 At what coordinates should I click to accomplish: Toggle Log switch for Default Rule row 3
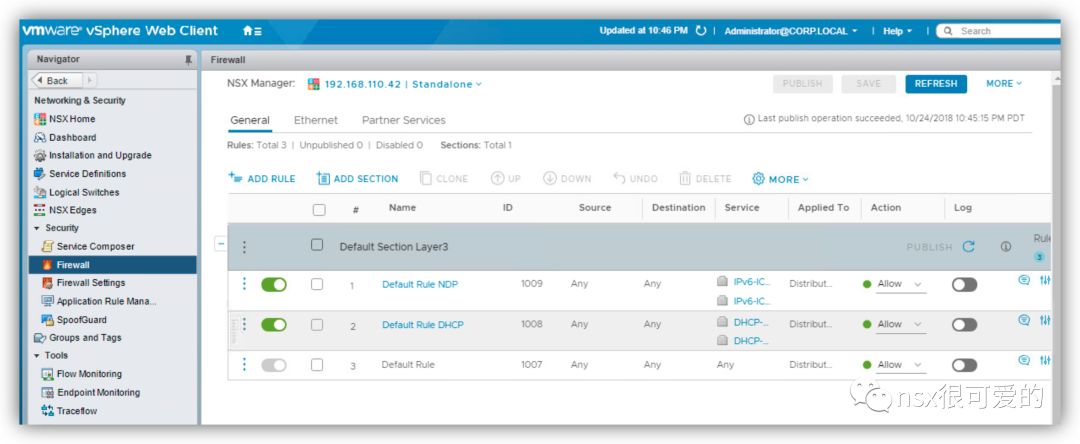tap(964, 365)
